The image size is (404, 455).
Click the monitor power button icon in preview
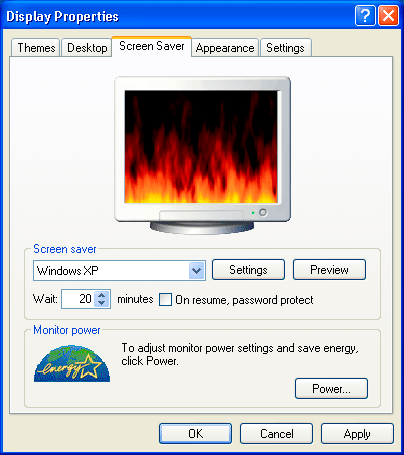[x=263, y=212]
